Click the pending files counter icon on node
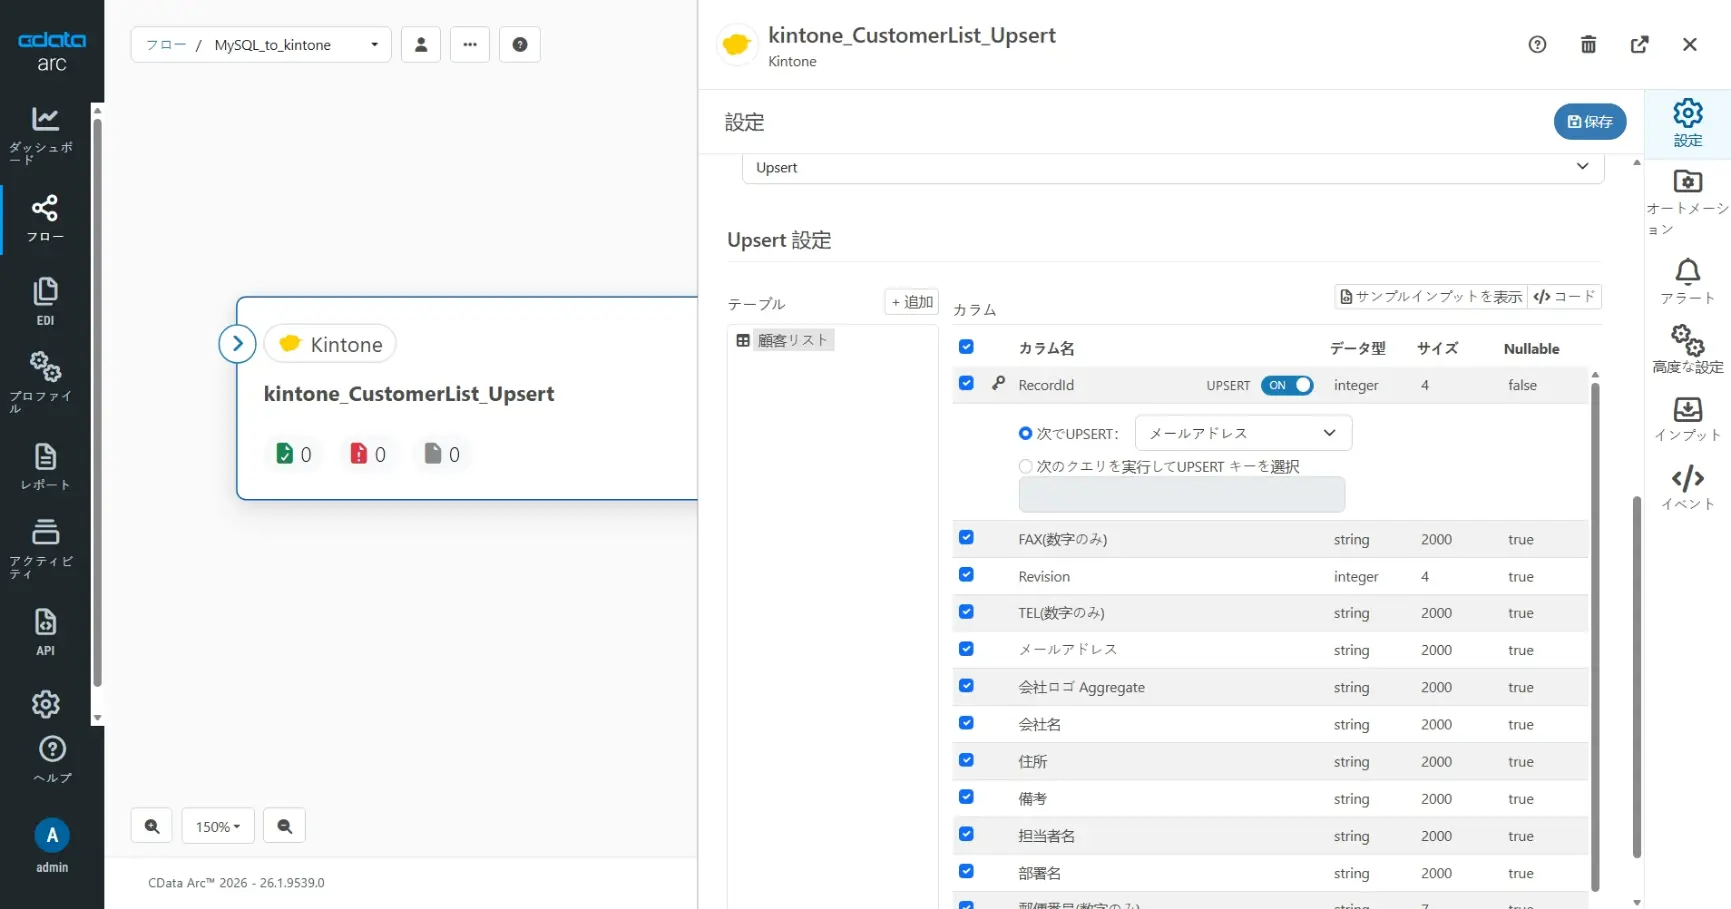The height and width of the screenshot is (909, 1731). point(433,454)
